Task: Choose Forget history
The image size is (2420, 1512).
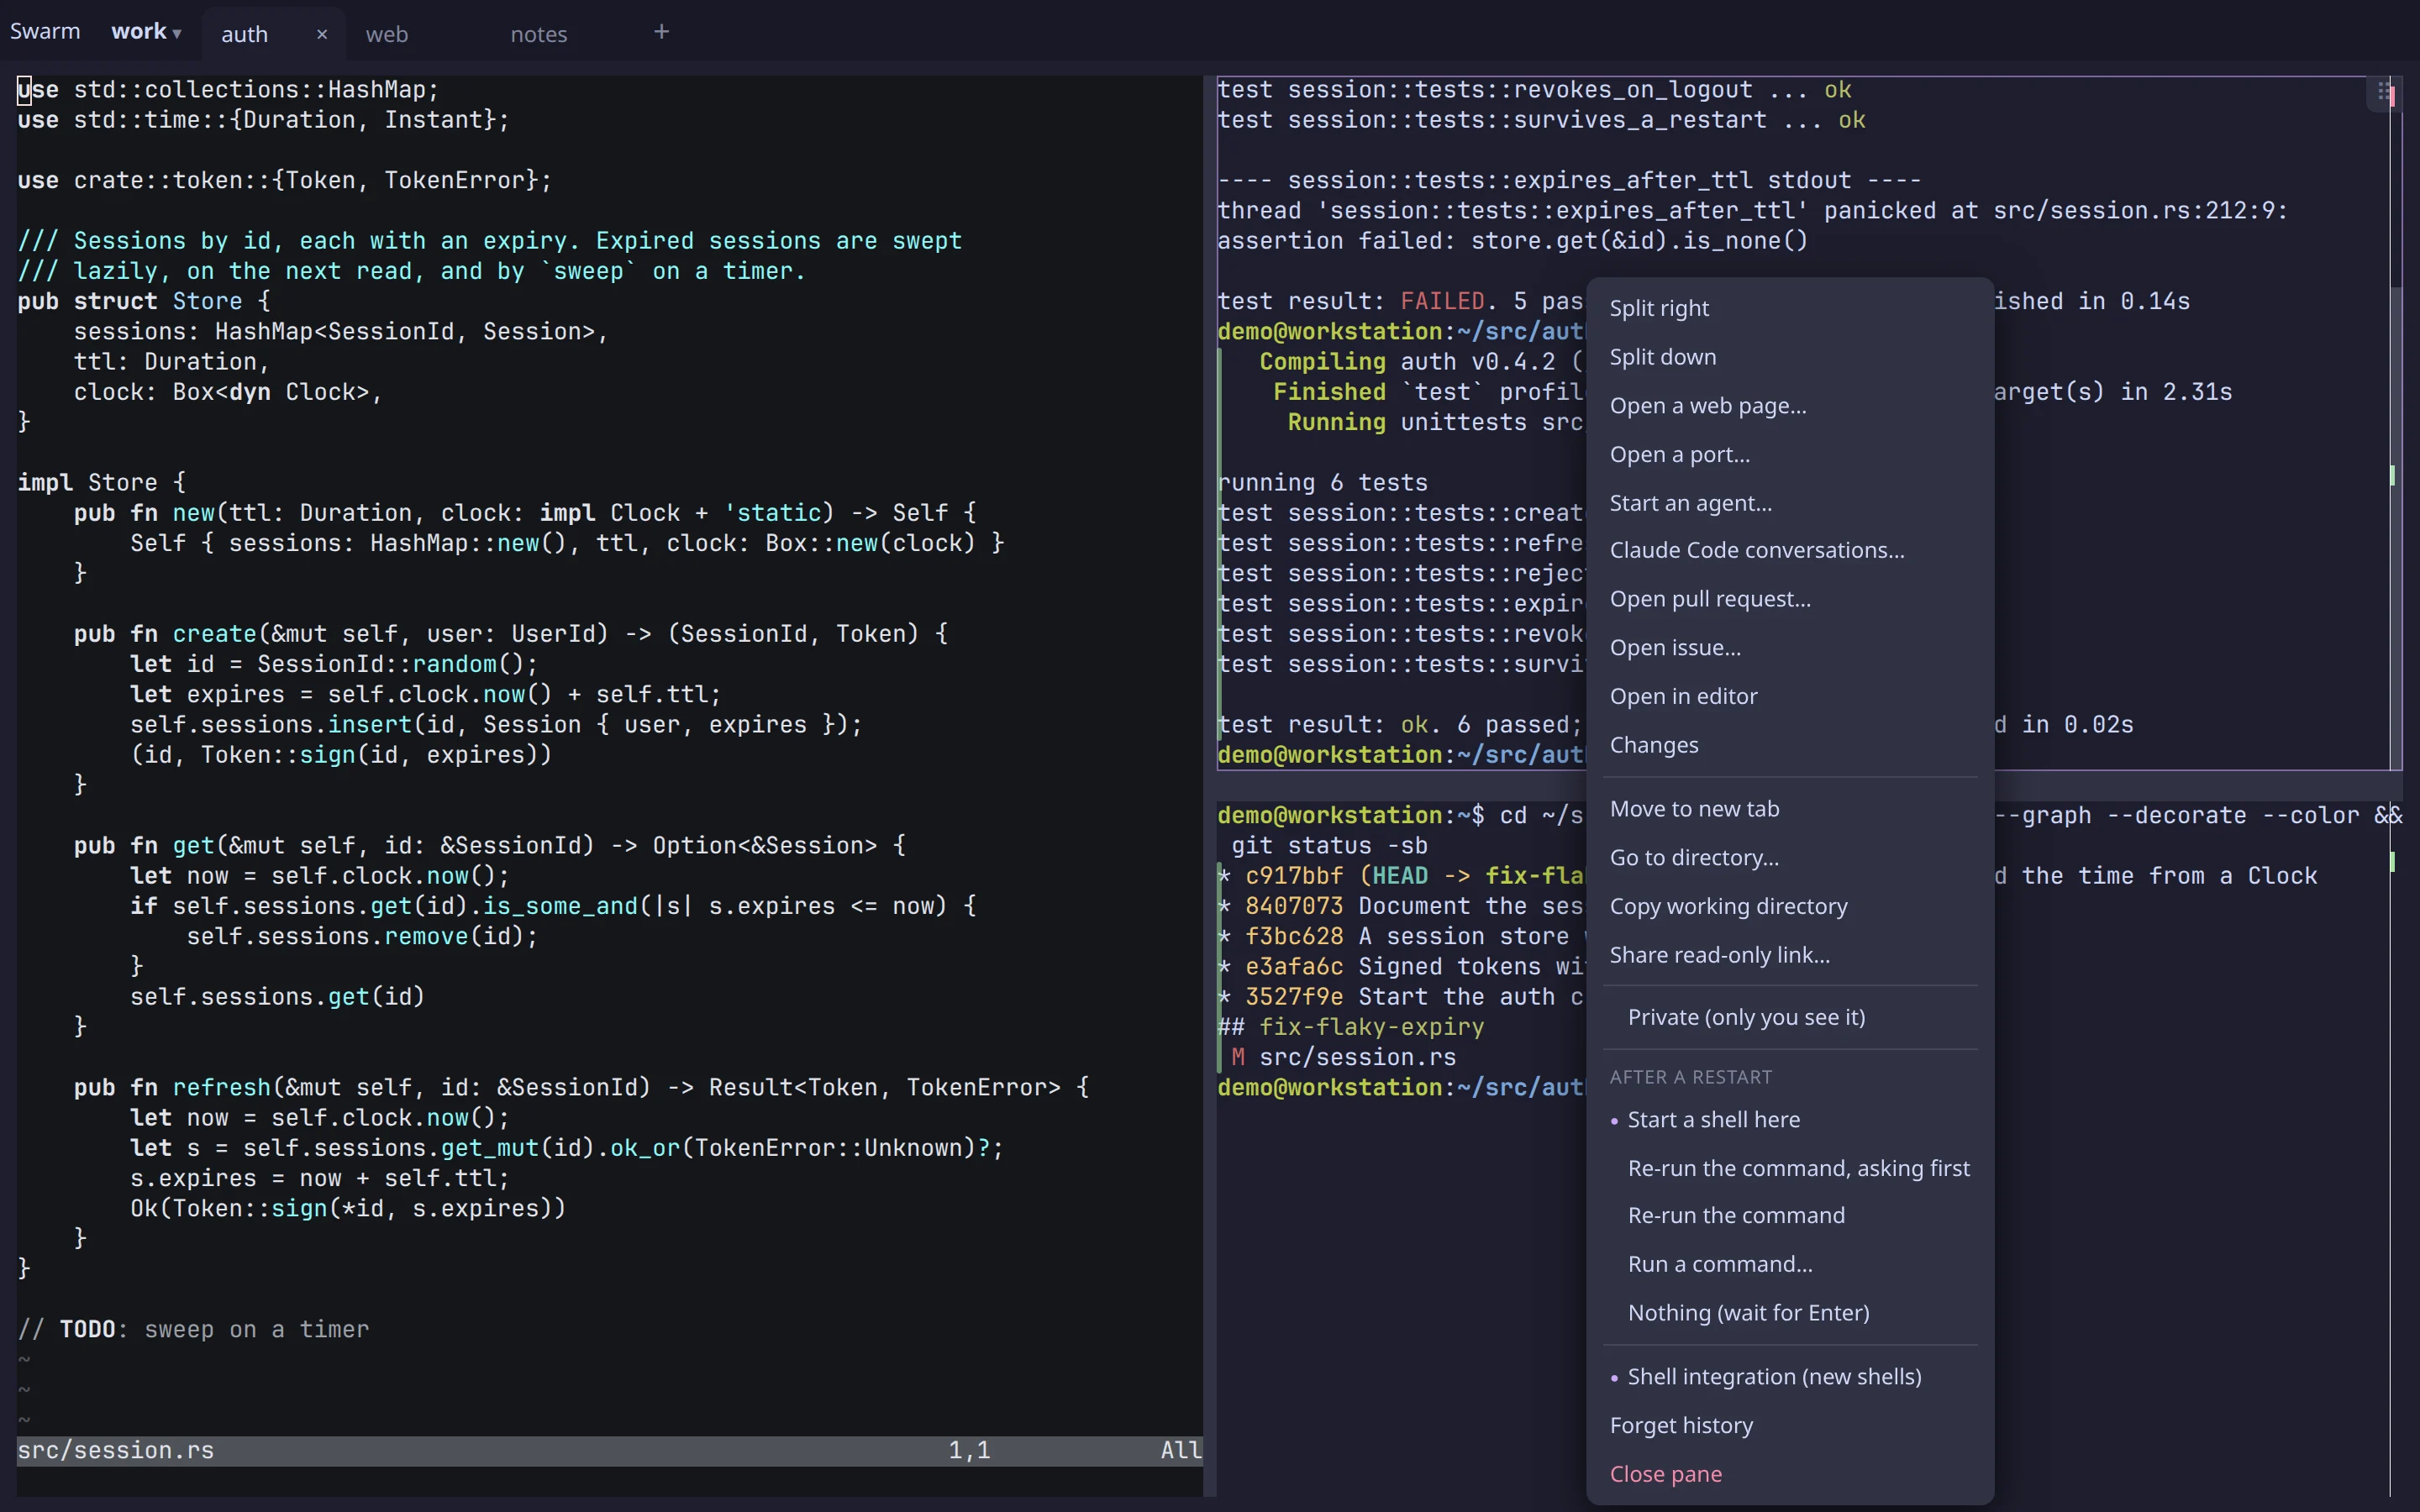Action: coord(1790,1426)
